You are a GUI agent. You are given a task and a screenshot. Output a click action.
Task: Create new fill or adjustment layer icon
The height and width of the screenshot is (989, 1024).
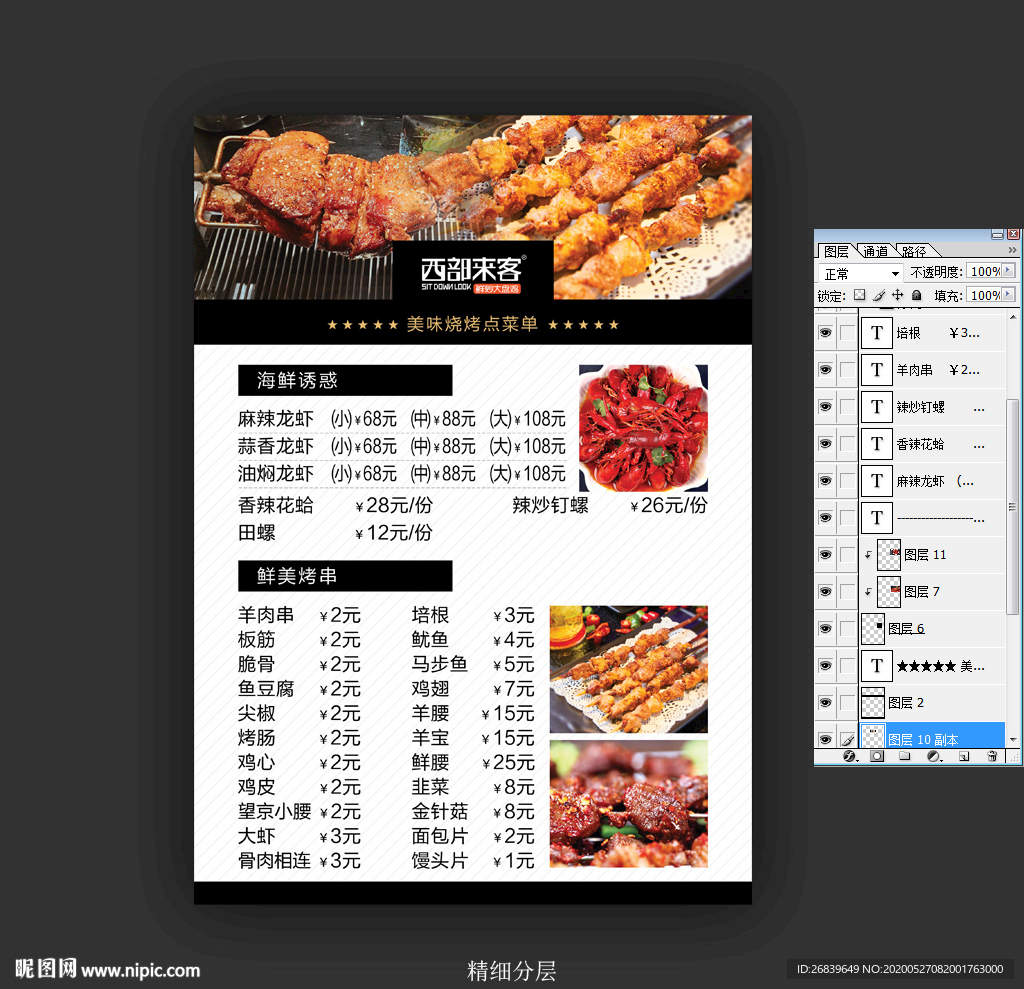(x=934, y=756)
